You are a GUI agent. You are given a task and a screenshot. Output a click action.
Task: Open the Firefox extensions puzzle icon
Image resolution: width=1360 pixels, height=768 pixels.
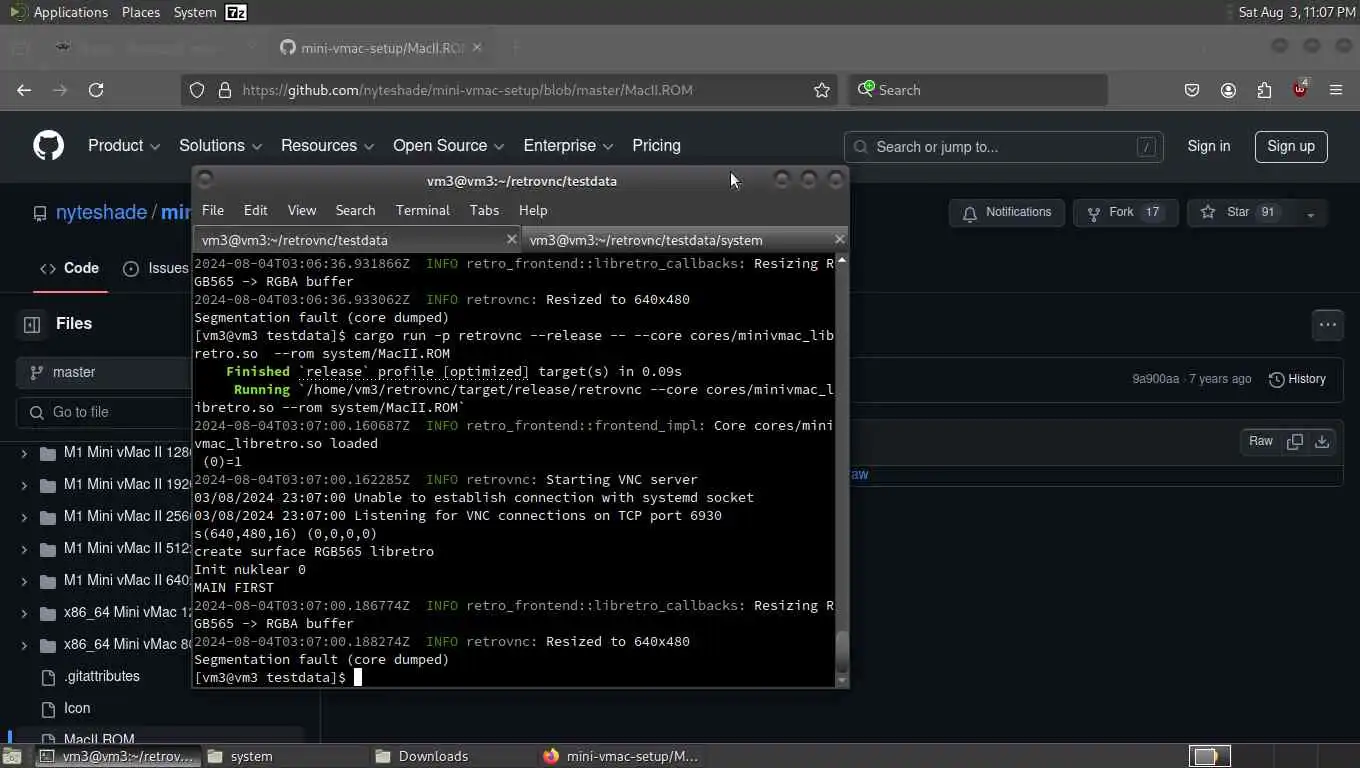1264,90
